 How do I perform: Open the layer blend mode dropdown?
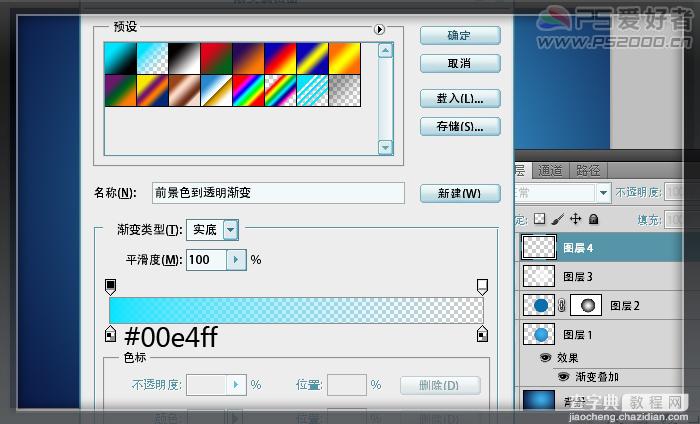click(x=603, y=193)
